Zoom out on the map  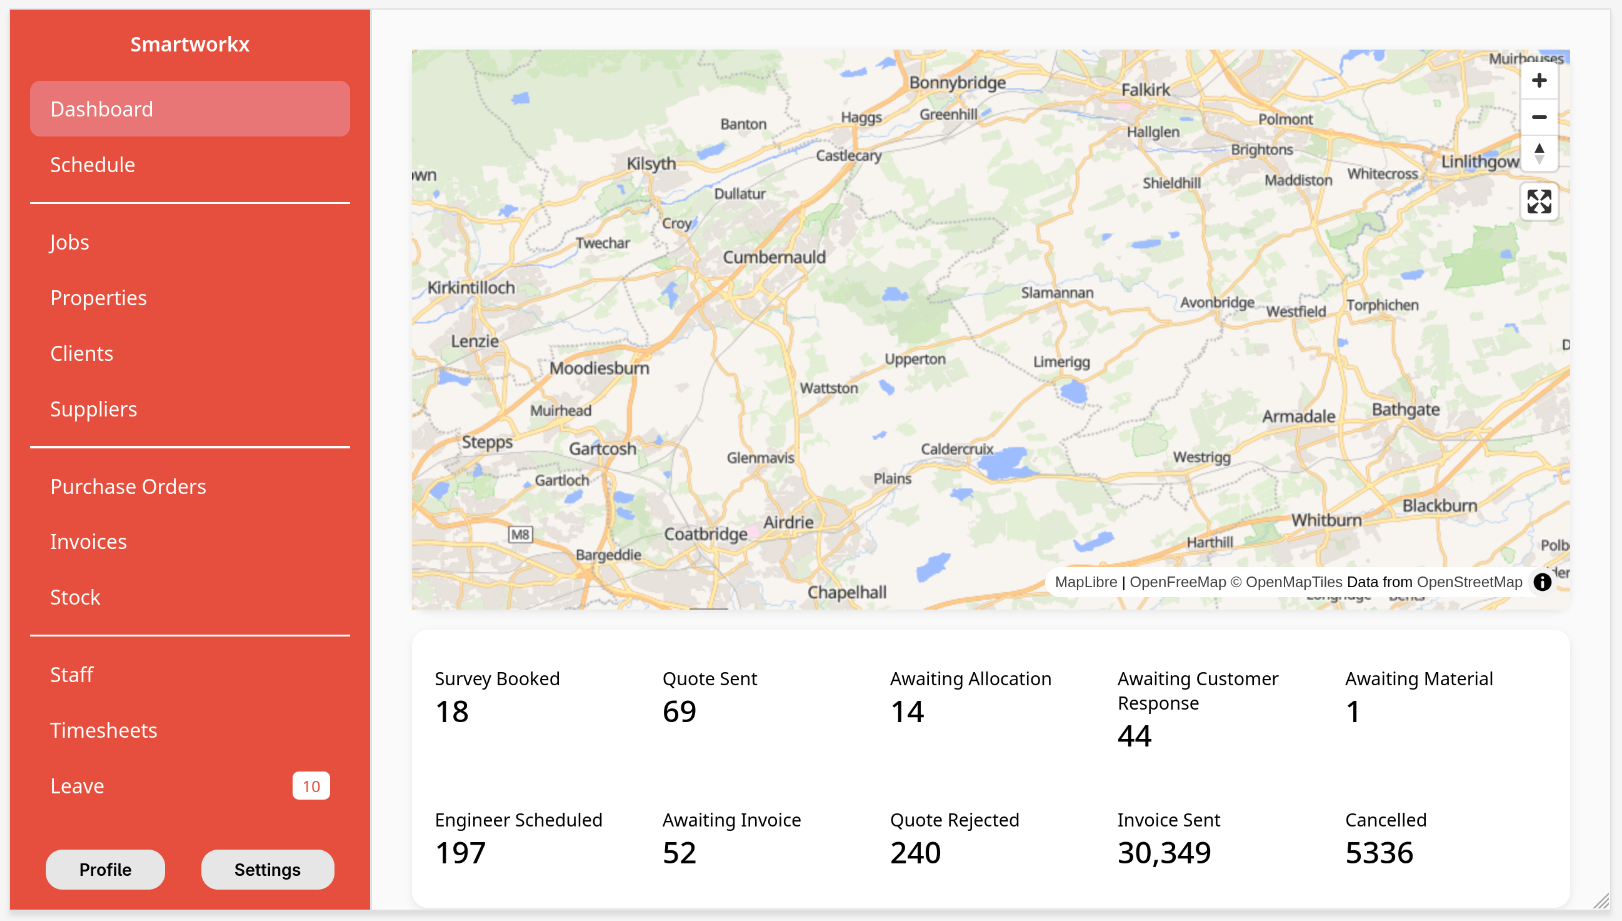tap(1539, 117)
